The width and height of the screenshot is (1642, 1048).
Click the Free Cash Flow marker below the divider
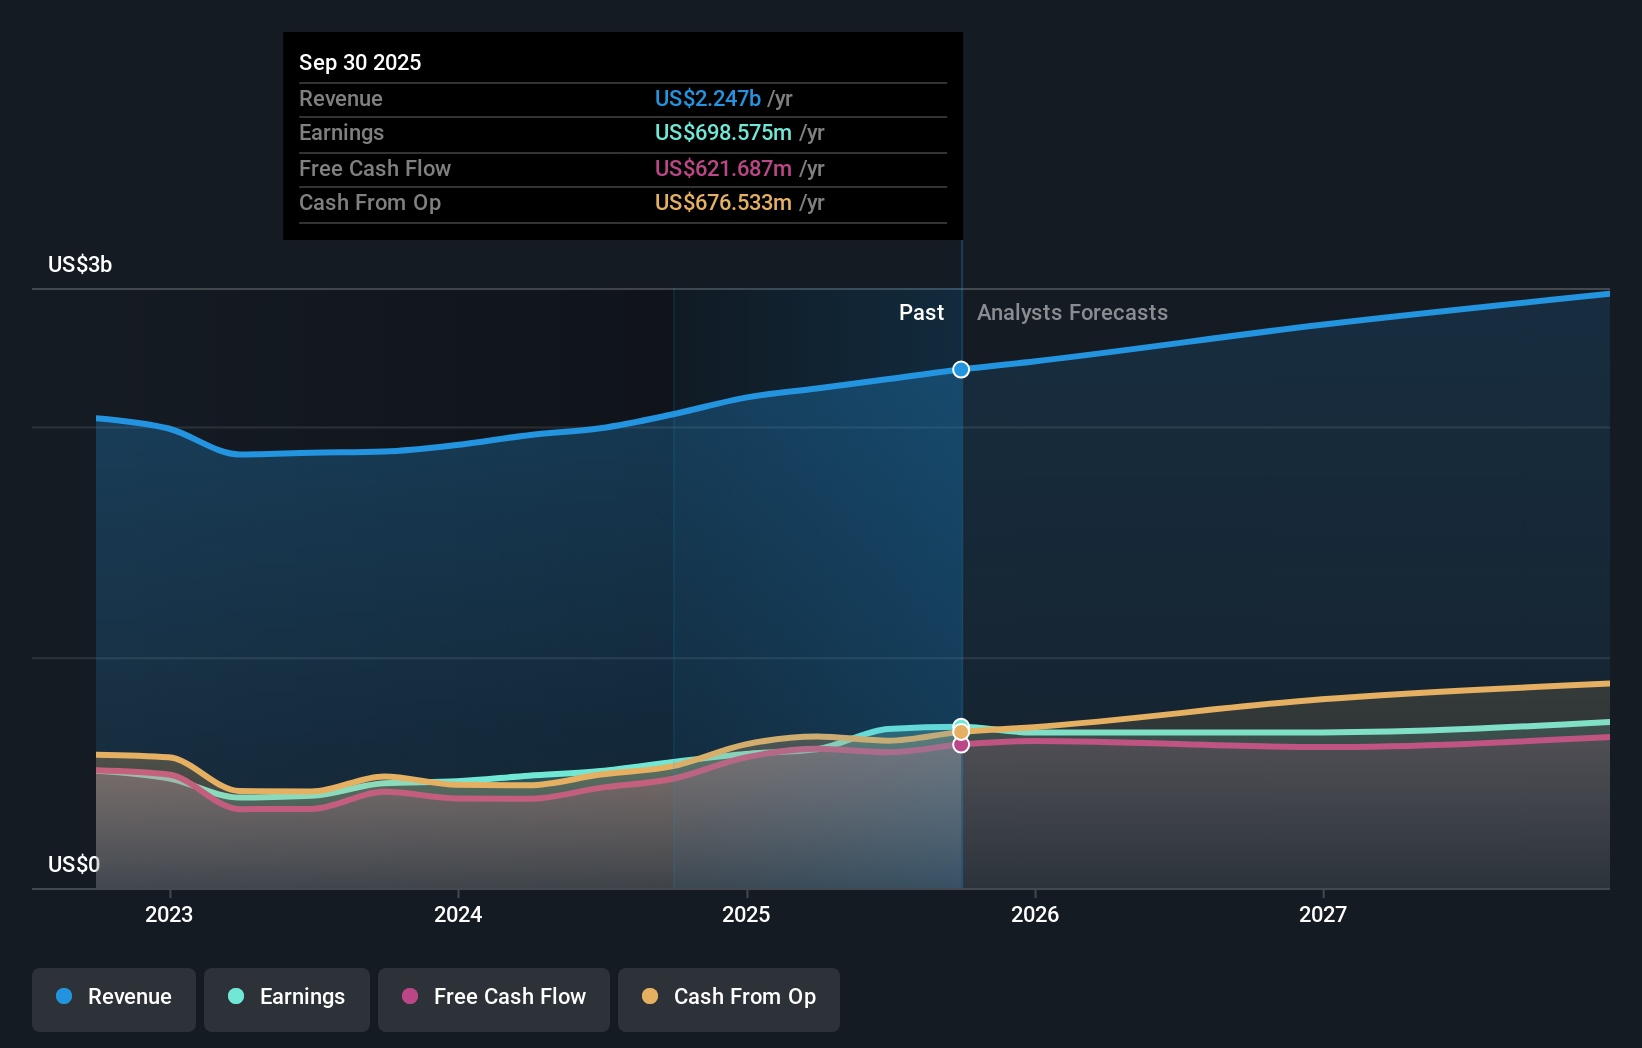point(960,745)
